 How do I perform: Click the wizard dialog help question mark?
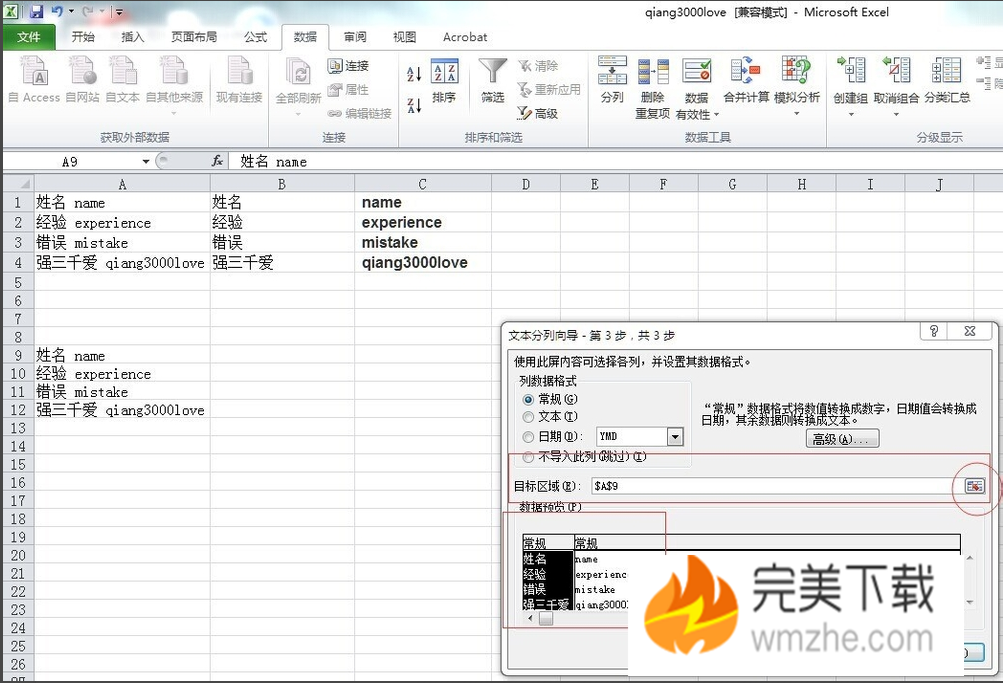point(934,331)
